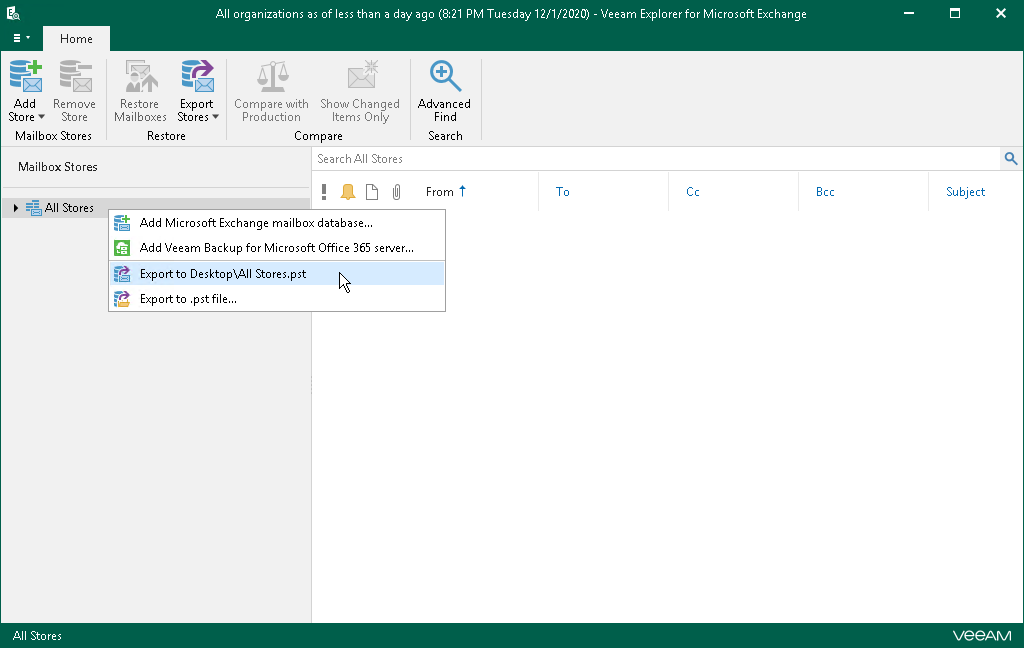This screenshot has height=648, width=1024.
Task: Choose Export to Desktop\All Stores.pst
Action: 277,274
